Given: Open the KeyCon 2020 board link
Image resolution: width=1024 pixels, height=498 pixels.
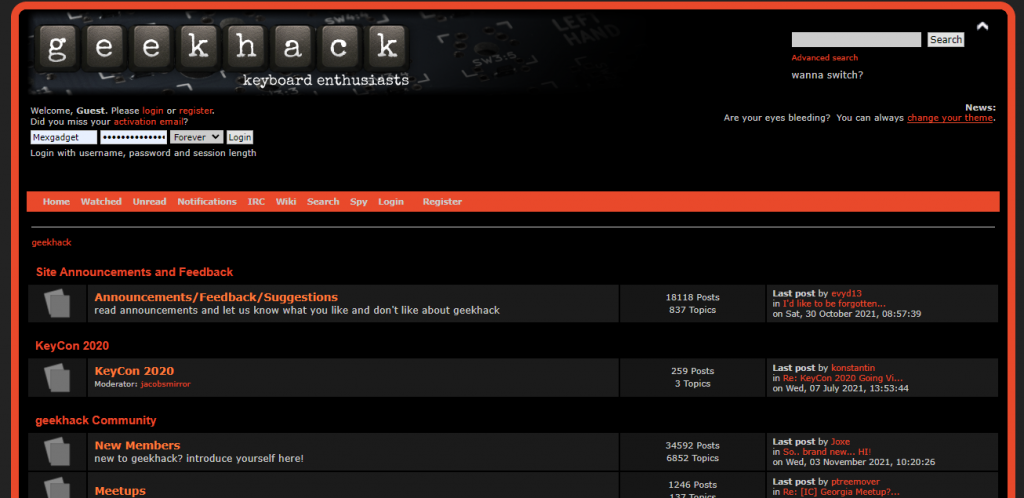Looking at the screenshot, I should pyautogui.click(x=134, y=371).
